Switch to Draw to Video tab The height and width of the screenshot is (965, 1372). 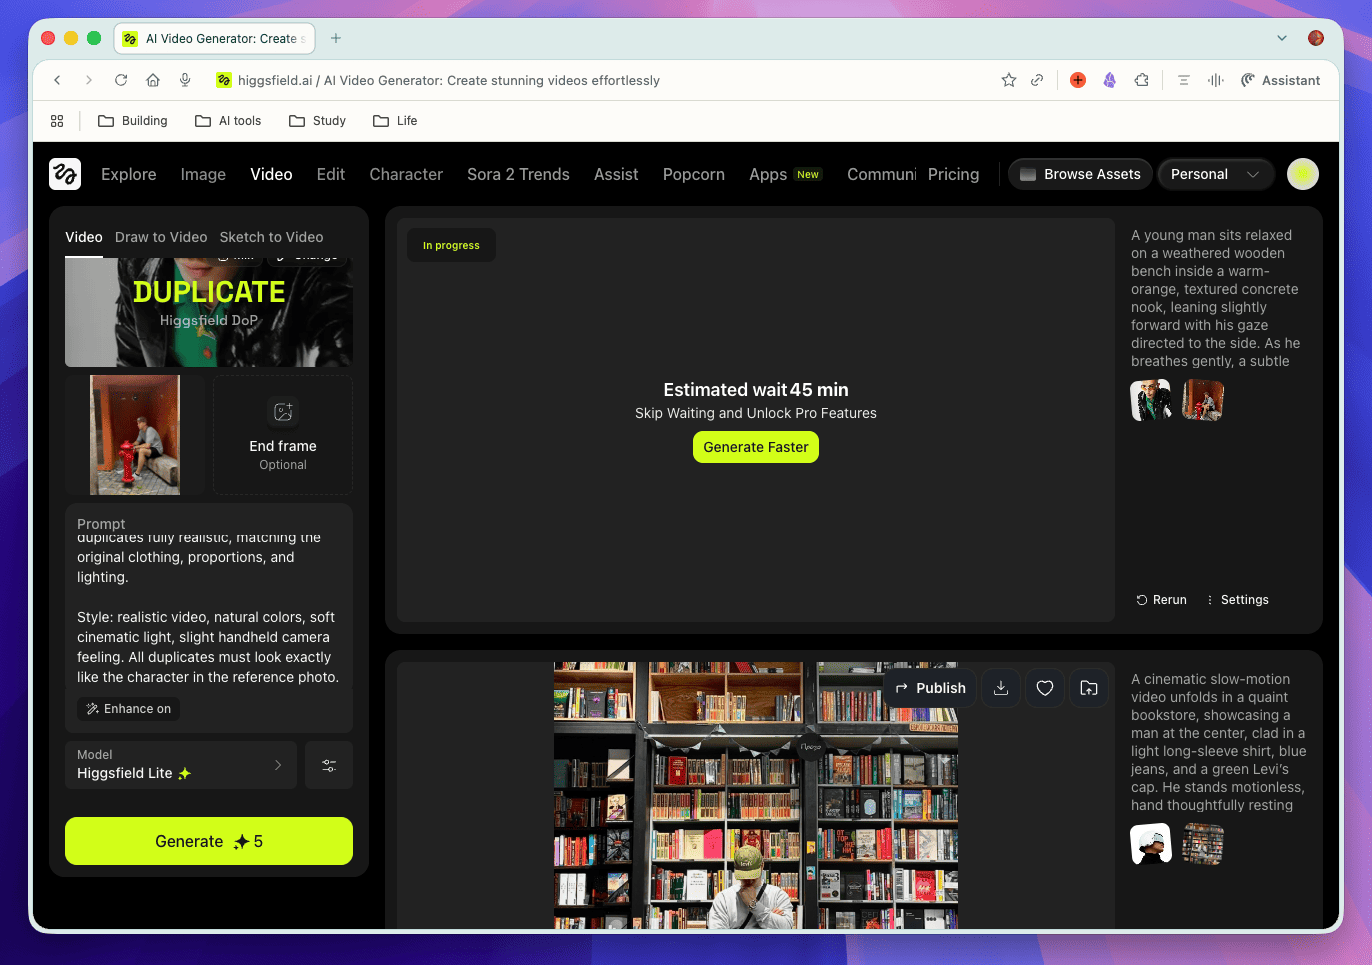pos(161,237)
